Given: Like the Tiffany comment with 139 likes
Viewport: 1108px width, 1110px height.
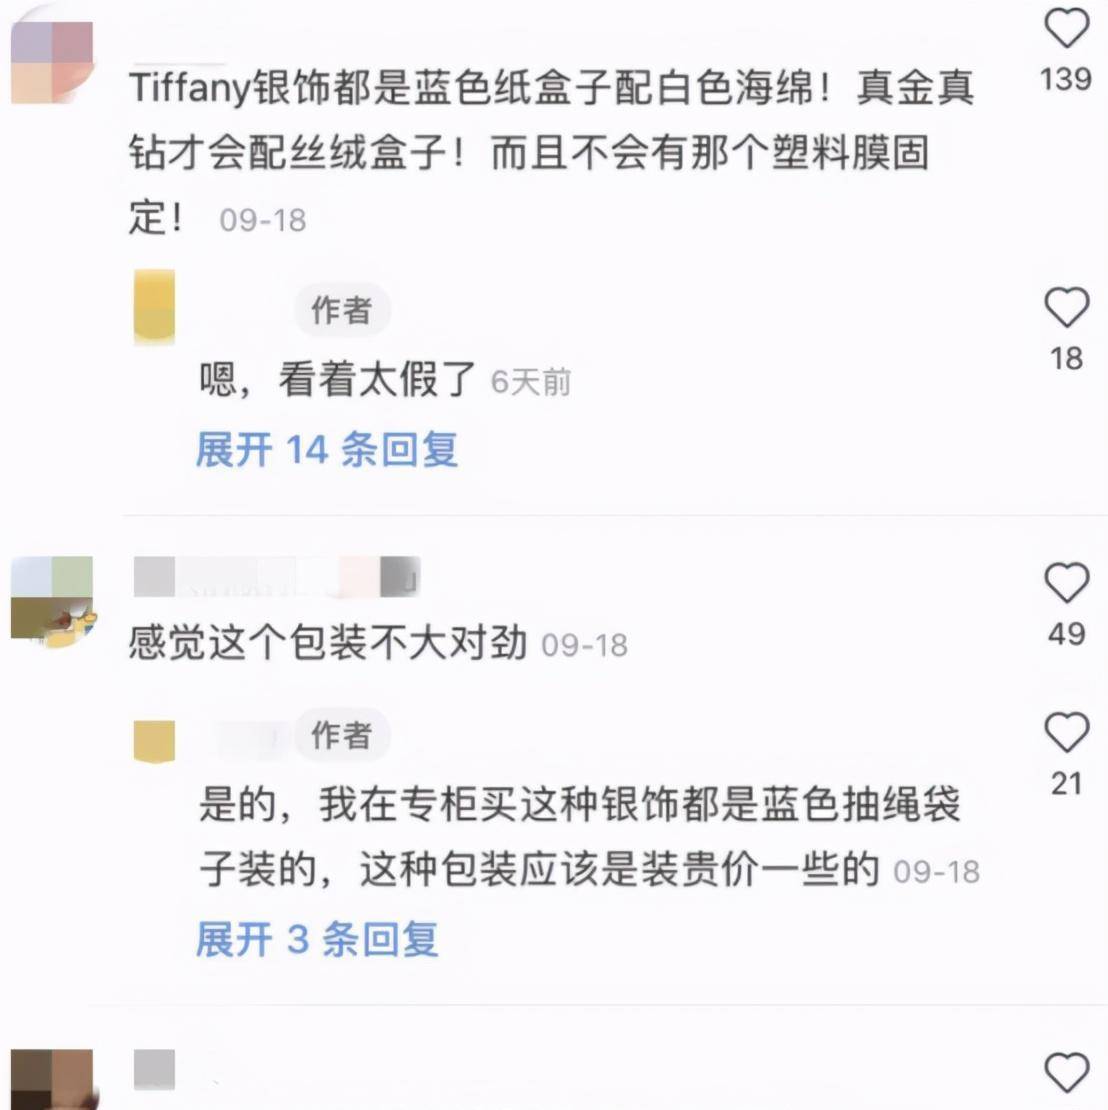Looking at the screenshot, I should click(x=1066, y=29).
